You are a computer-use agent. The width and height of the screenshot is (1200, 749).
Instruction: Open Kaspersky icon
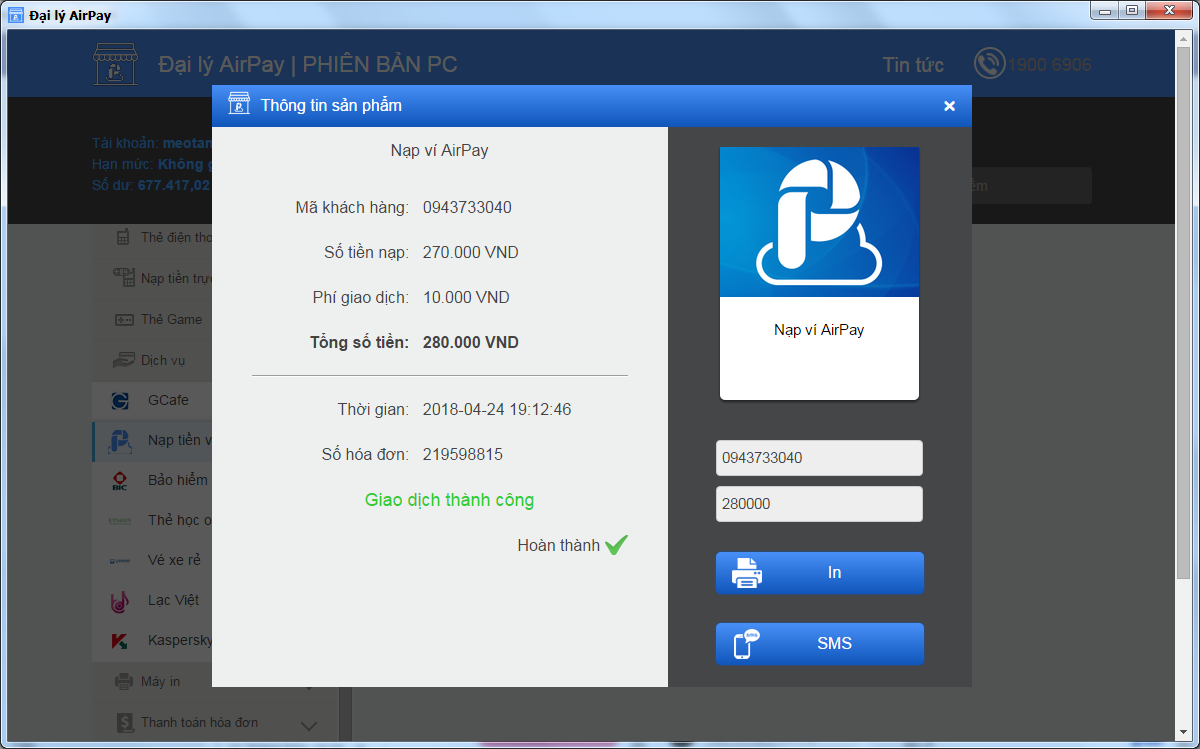pyautogui.click(x=120, y=641)
